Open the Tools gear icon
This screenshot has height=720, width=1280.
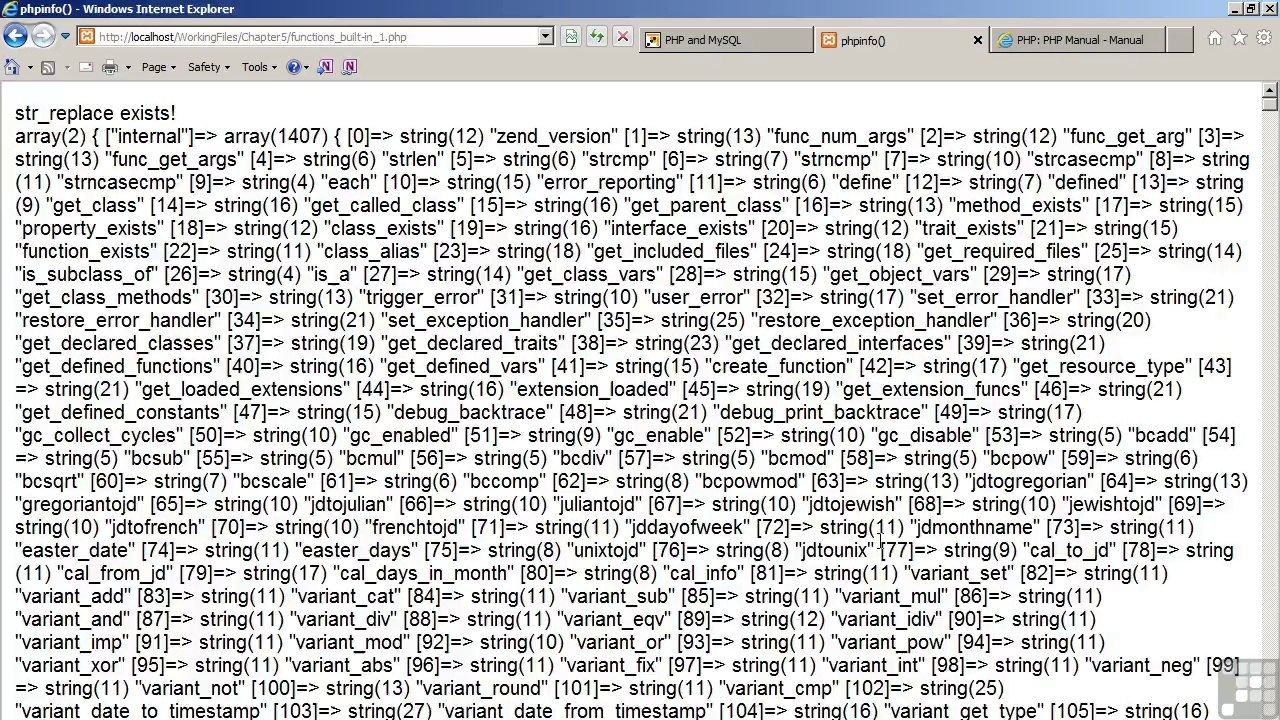pyautogui.click(x=1263, y=38)
